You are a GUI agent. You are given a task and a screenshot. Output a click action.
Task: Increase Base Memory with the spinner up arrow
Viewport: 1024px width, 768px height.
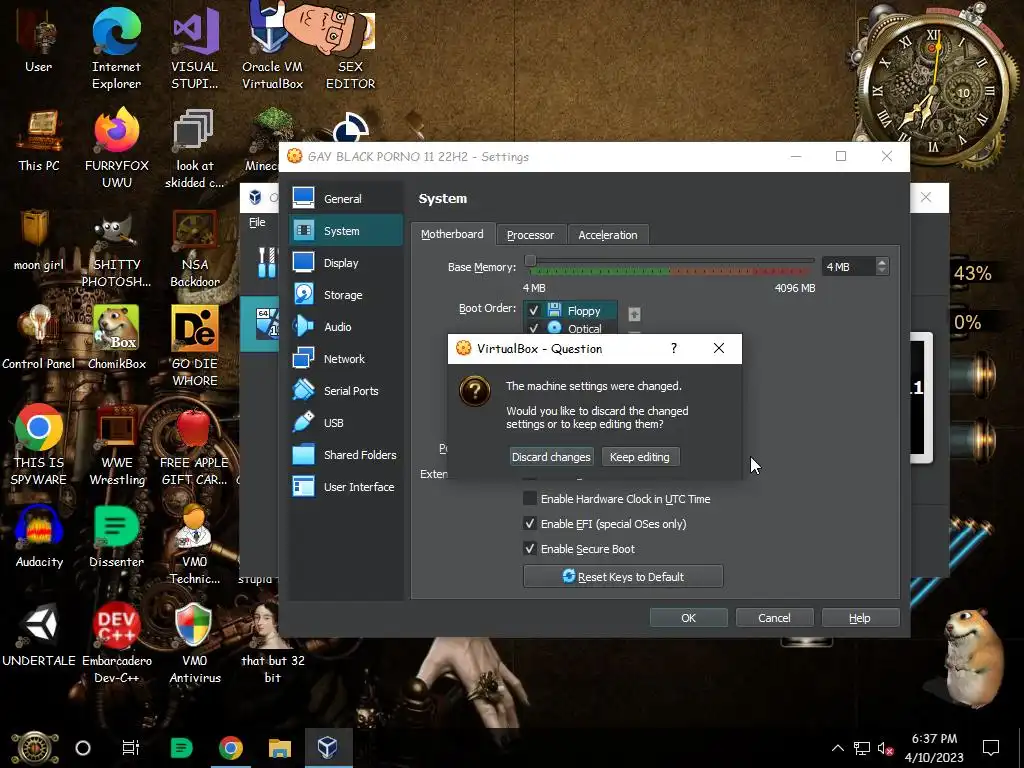882,263
